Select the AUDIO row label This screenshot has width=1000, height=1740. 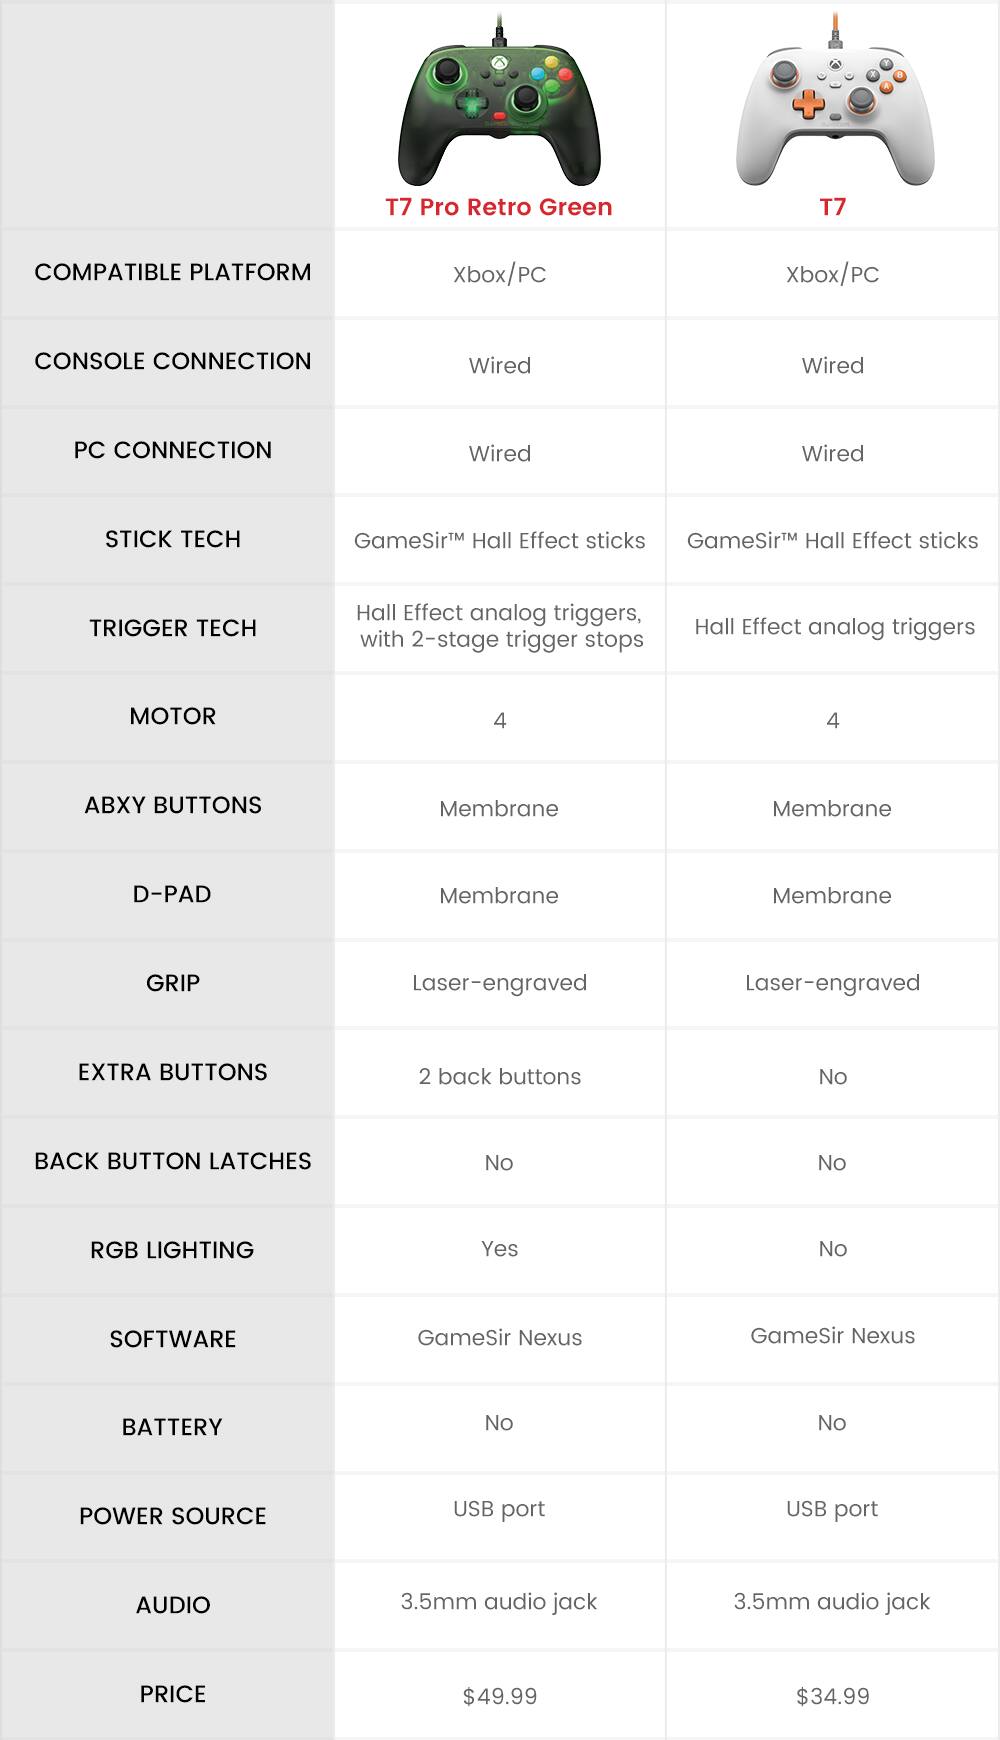(172, 1605)
